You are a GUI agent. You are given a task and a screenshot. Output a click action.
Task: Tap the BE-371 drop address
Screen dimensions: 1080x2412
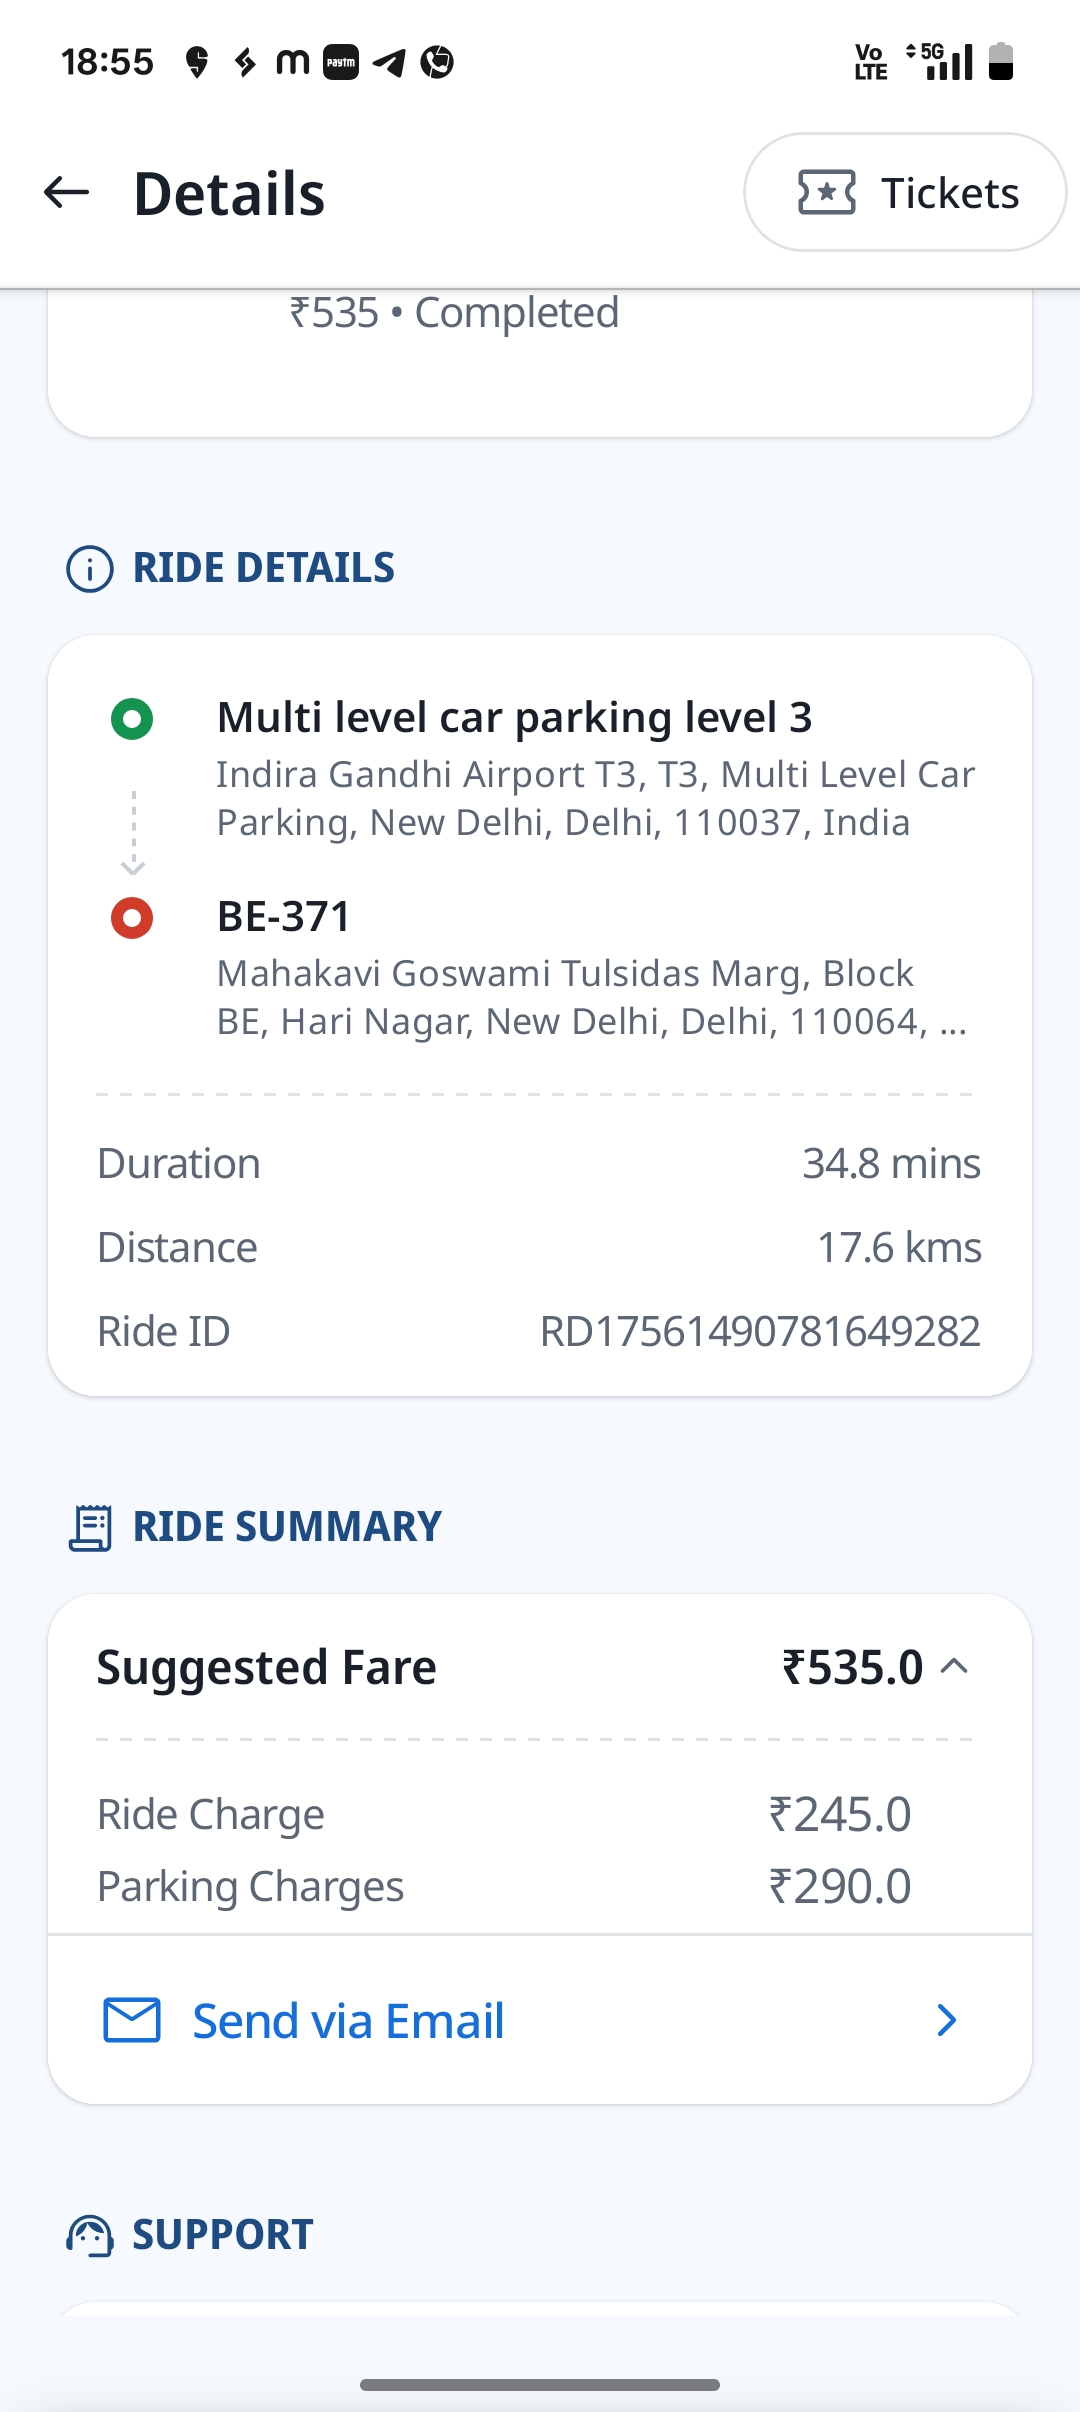(x=284, y=917)
